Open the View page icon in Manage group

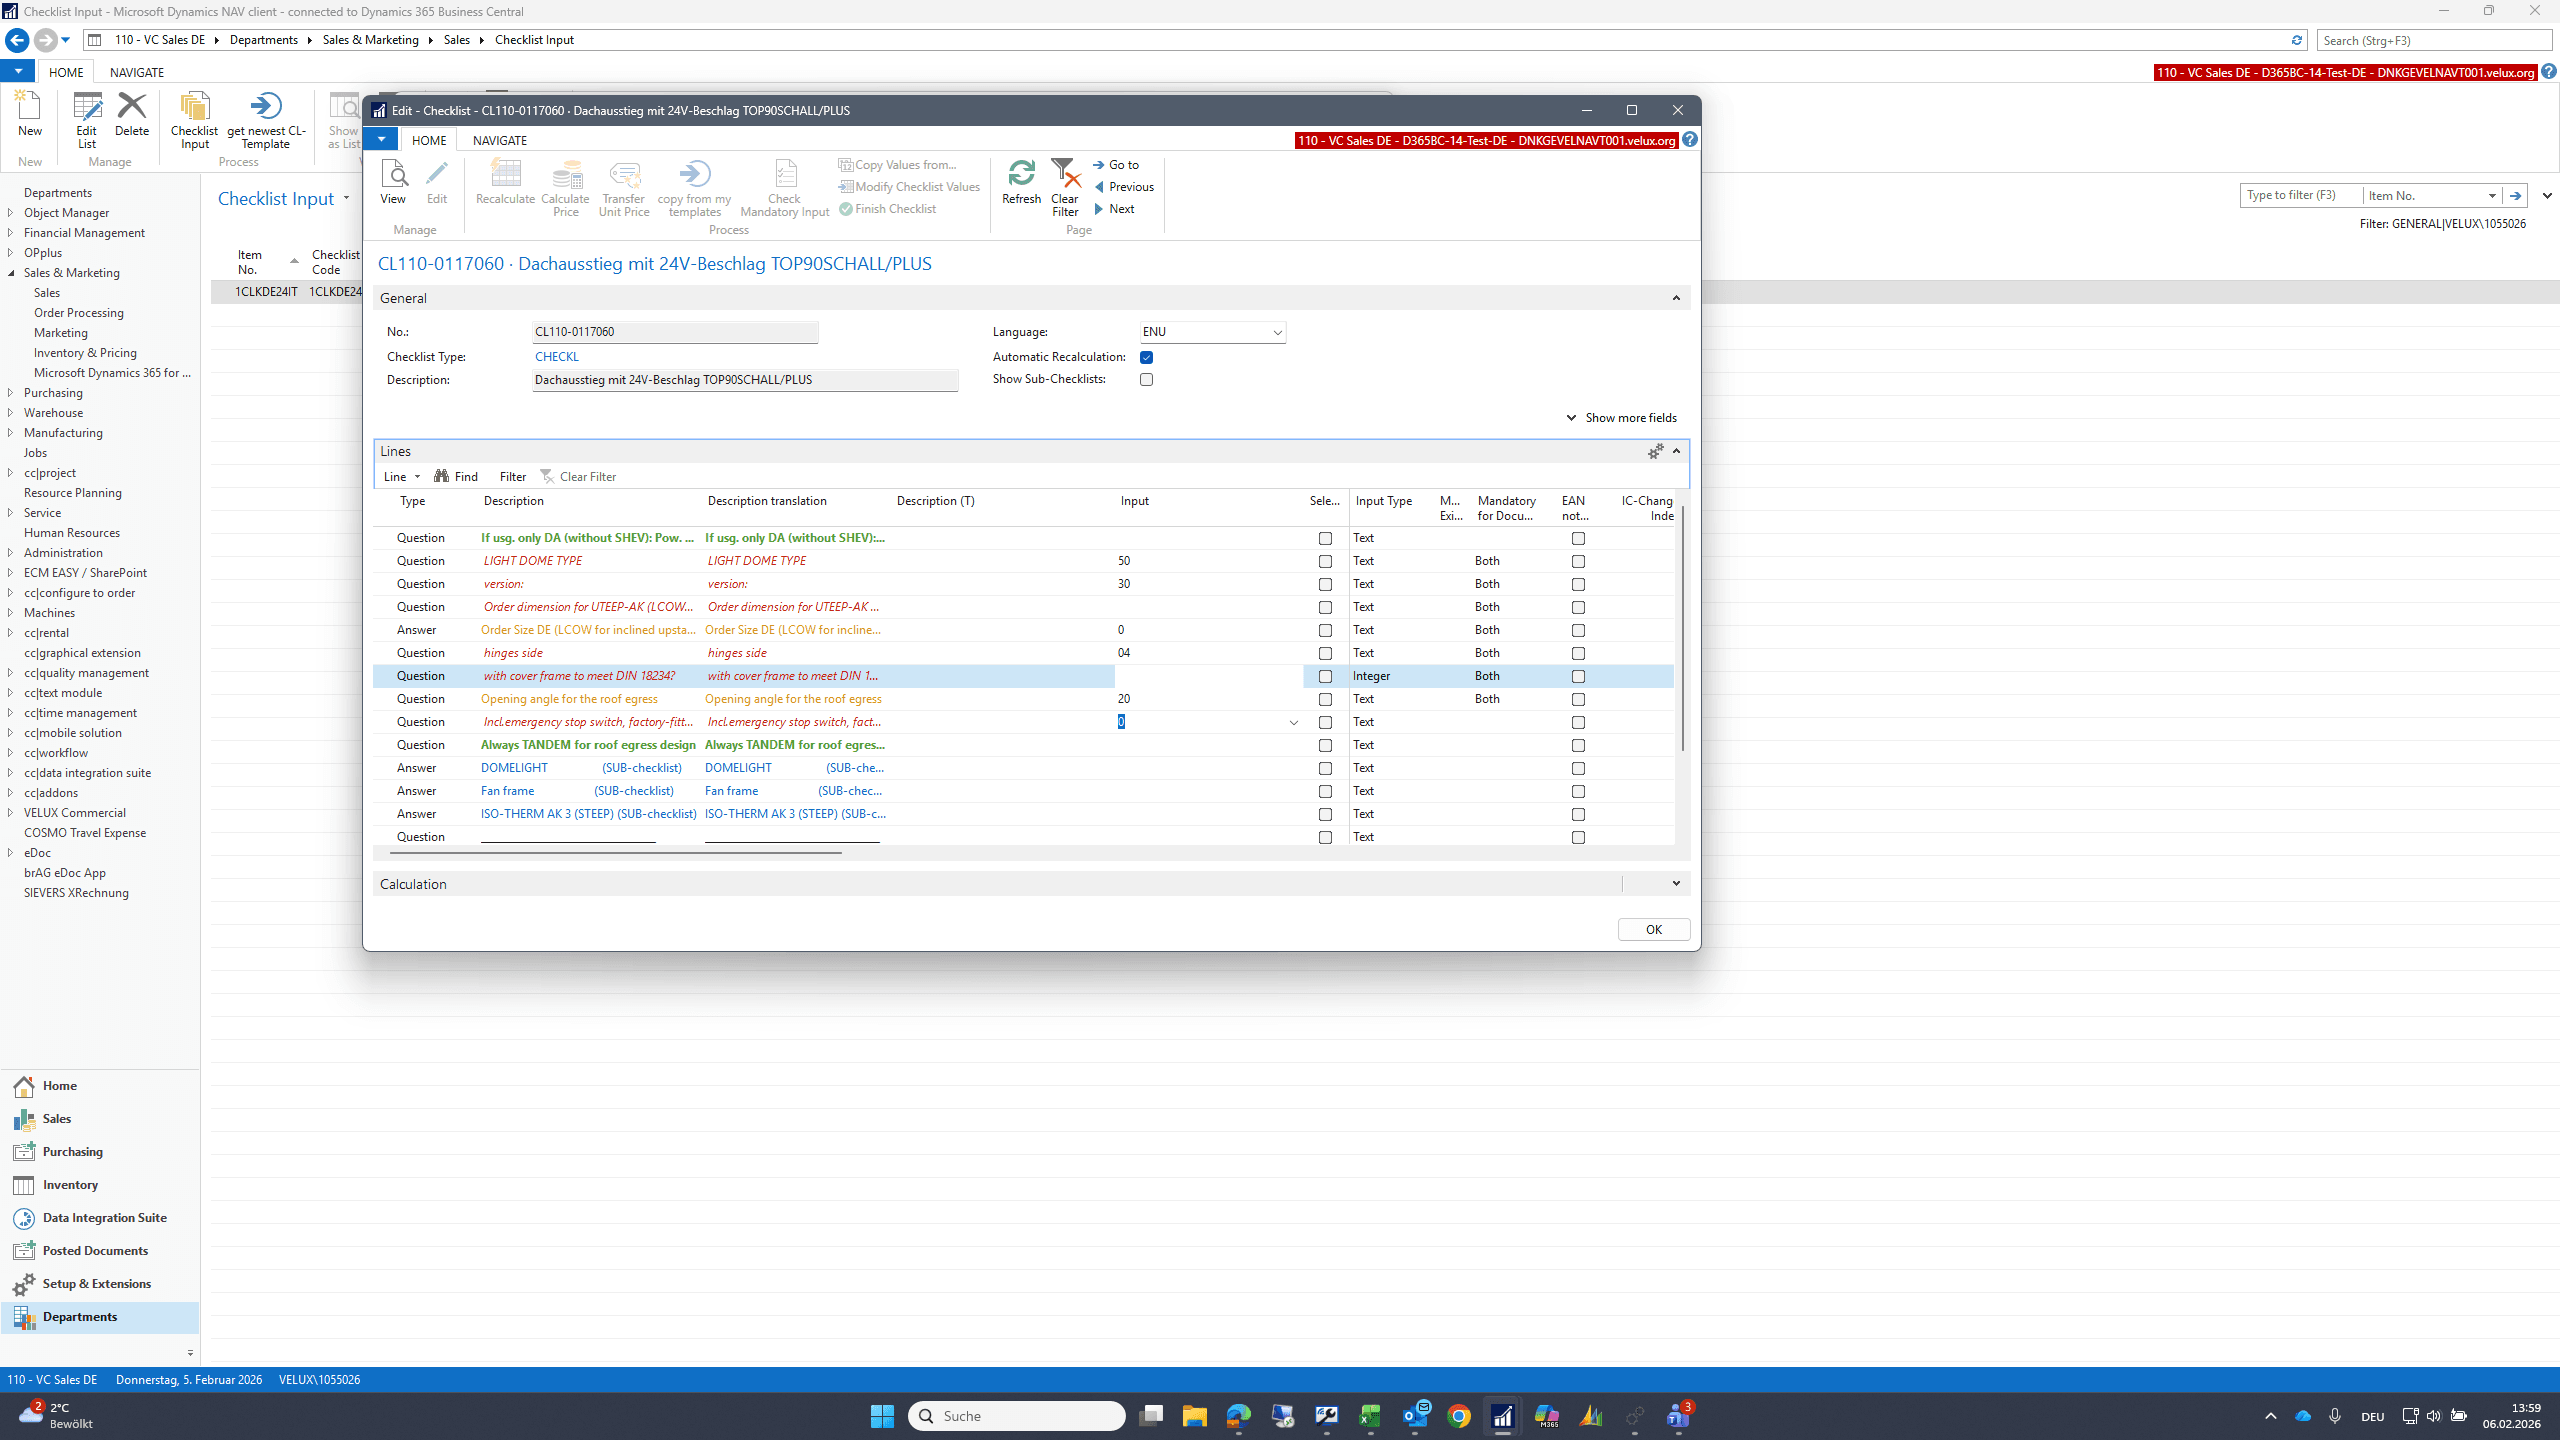point(394,174)
